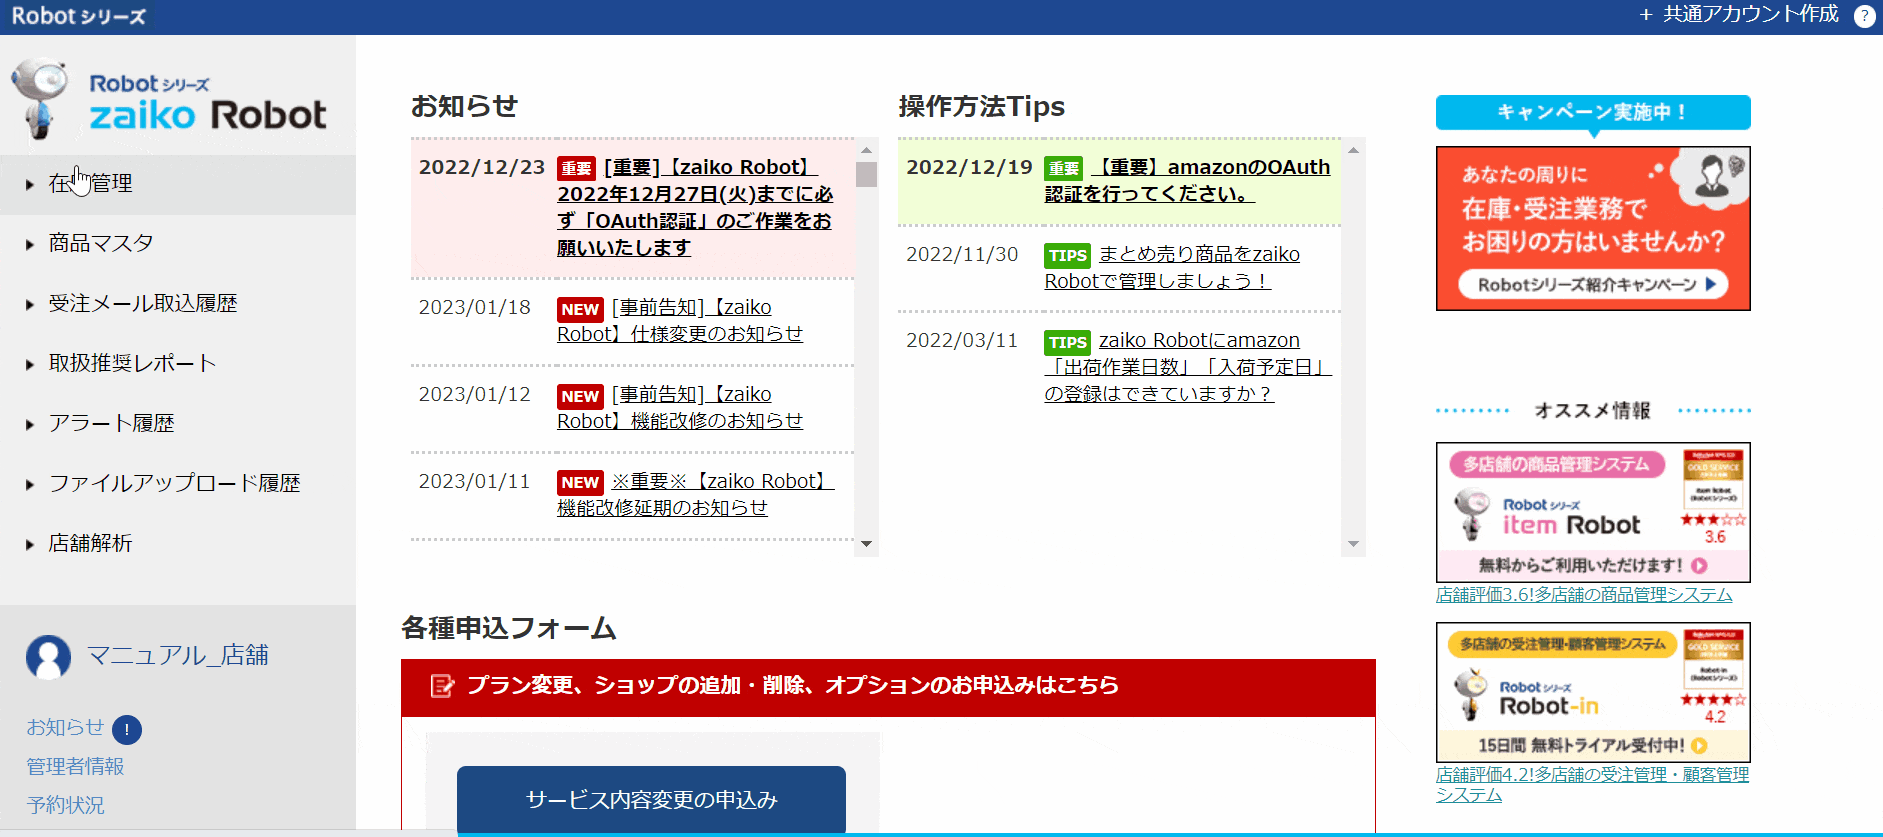Expand 受注メール取込履歴 menu item
This screenshot has width=1883, height=837.
click(178, 304)
